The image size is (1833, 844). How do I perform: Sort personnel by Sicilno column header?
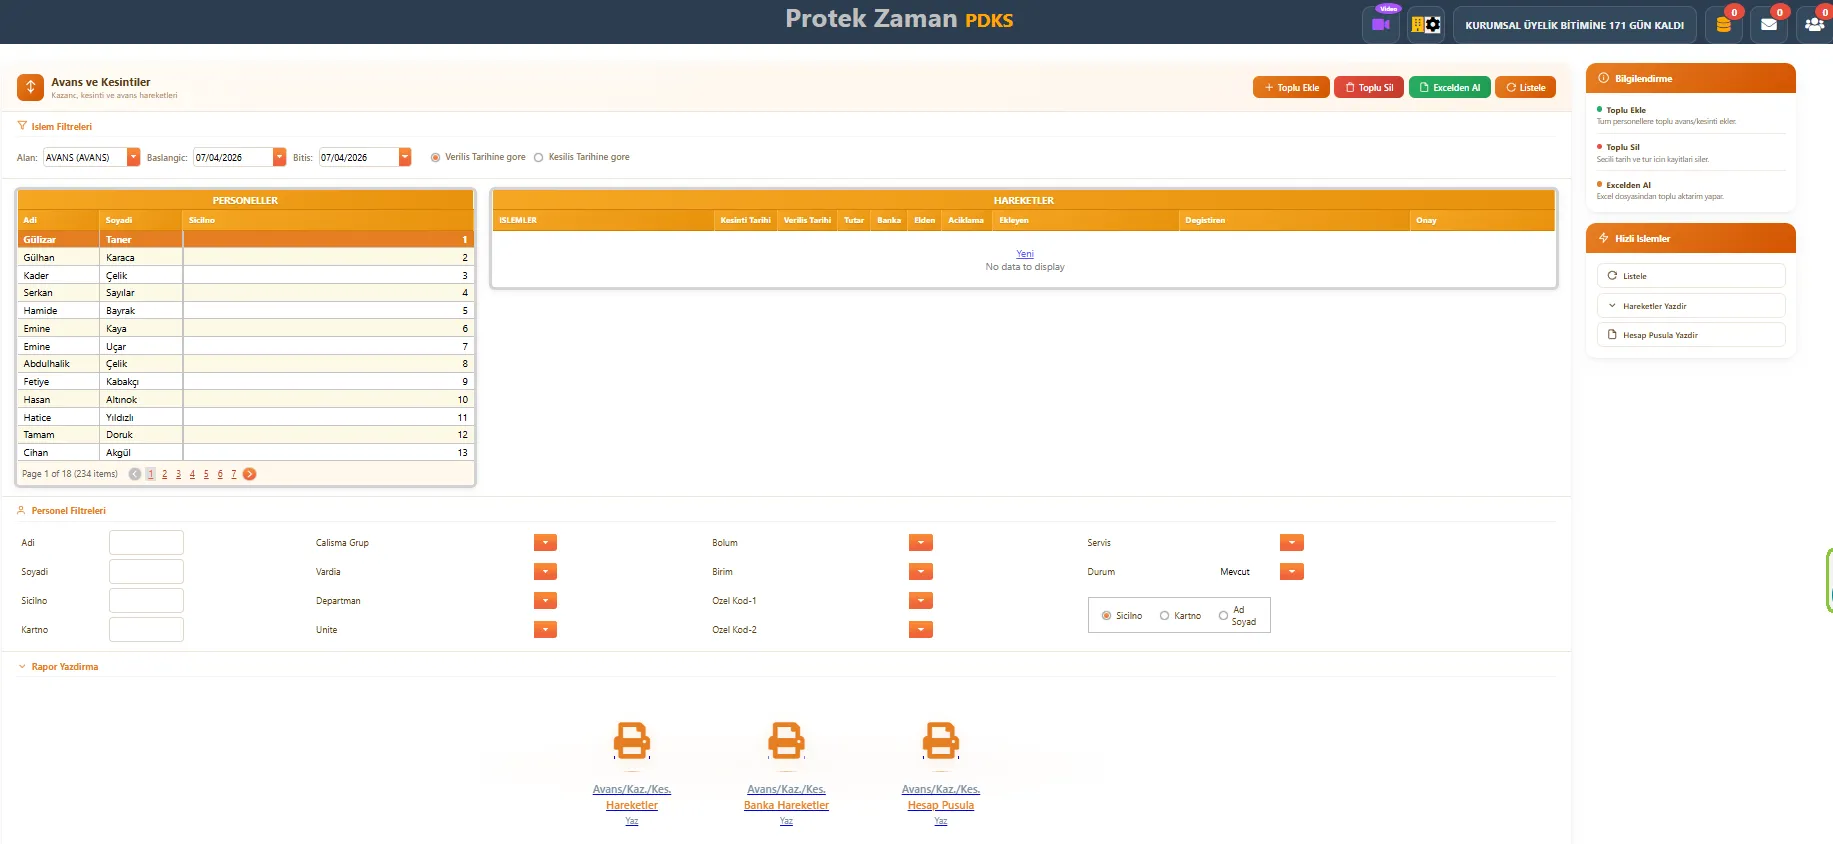328,220
